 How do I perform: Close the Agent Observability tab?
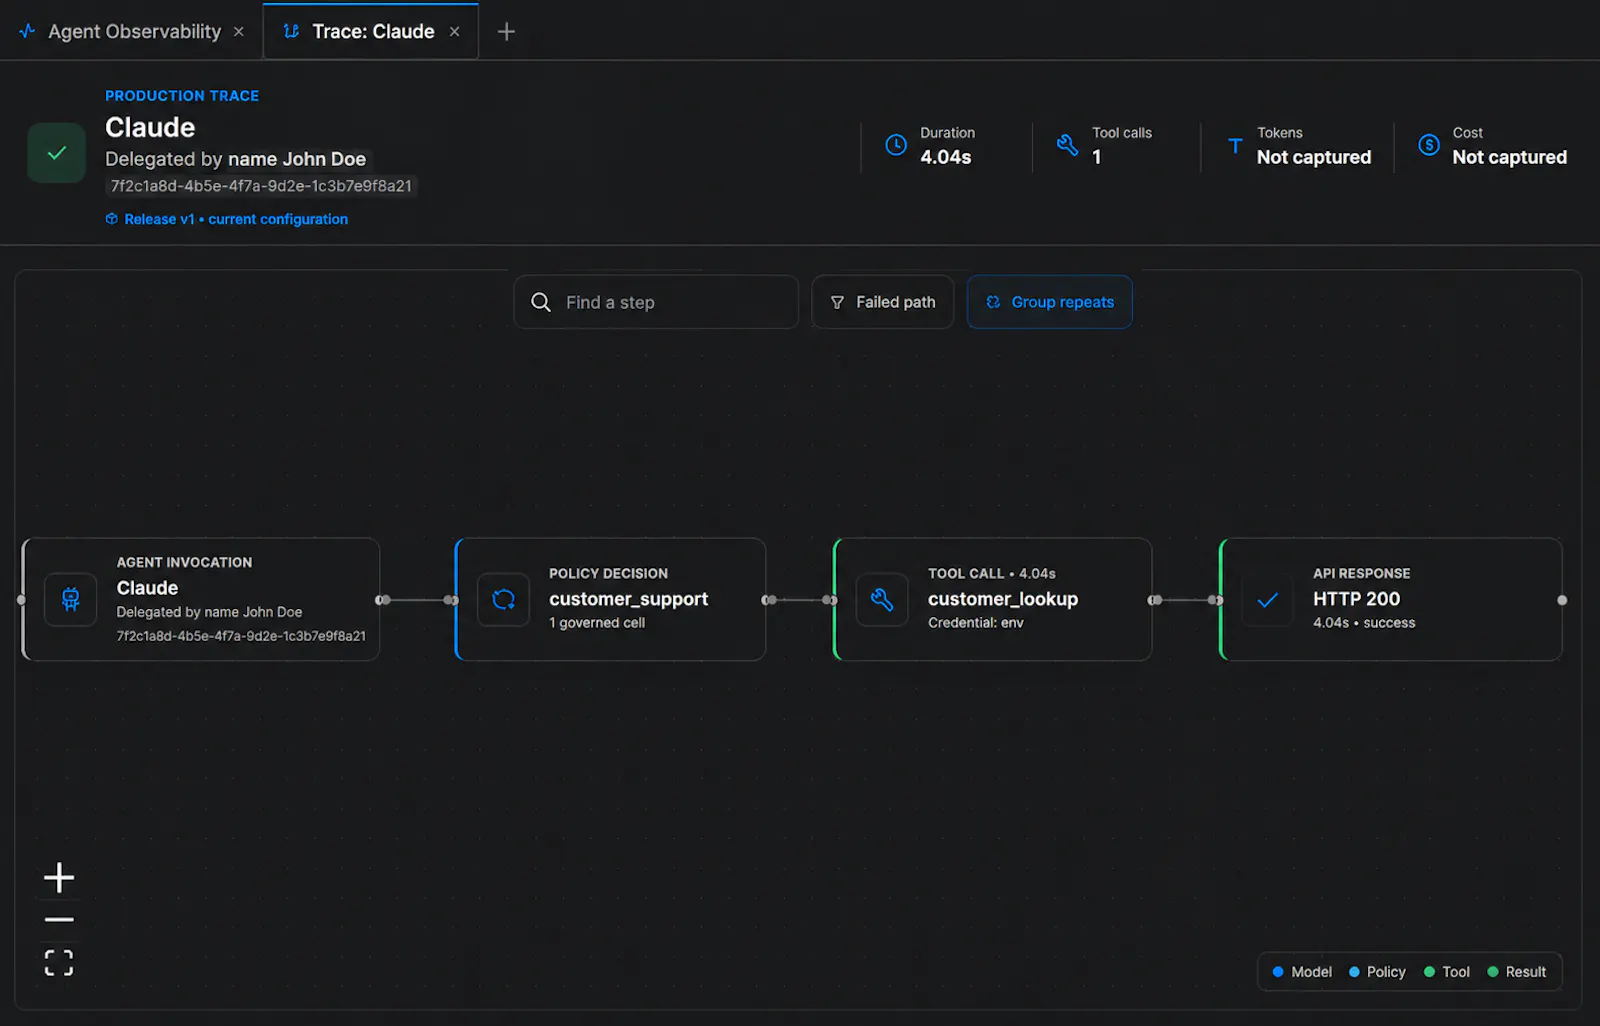(x=239, y=32)
